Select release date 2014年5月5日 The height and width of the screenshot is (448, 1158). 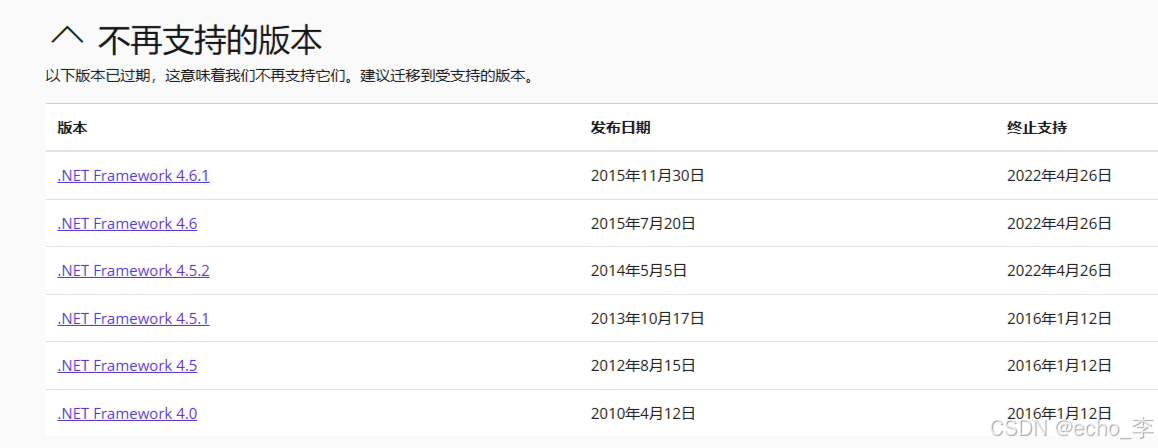tap(639, 271)
